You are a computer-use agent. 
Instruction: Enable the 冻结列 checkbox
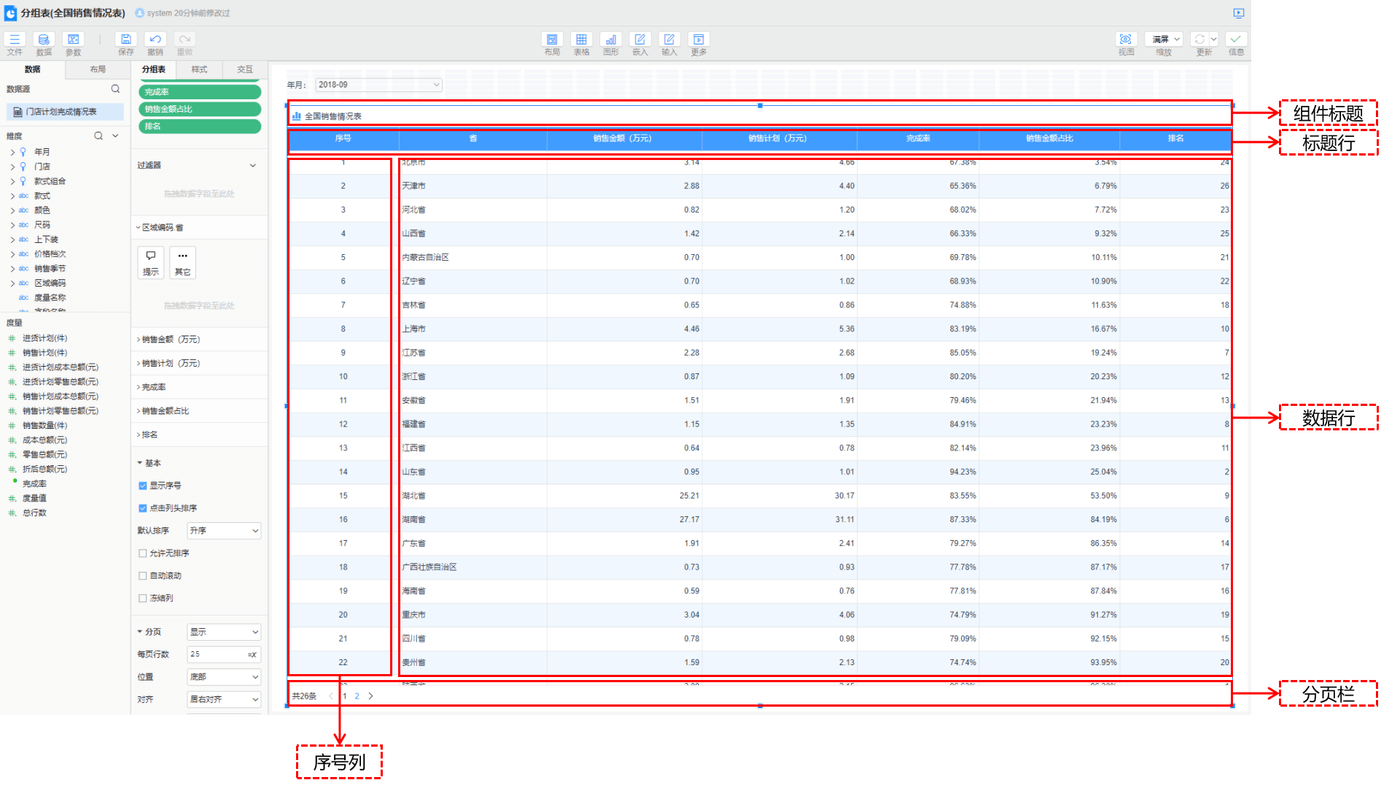(x=143, y=598)
